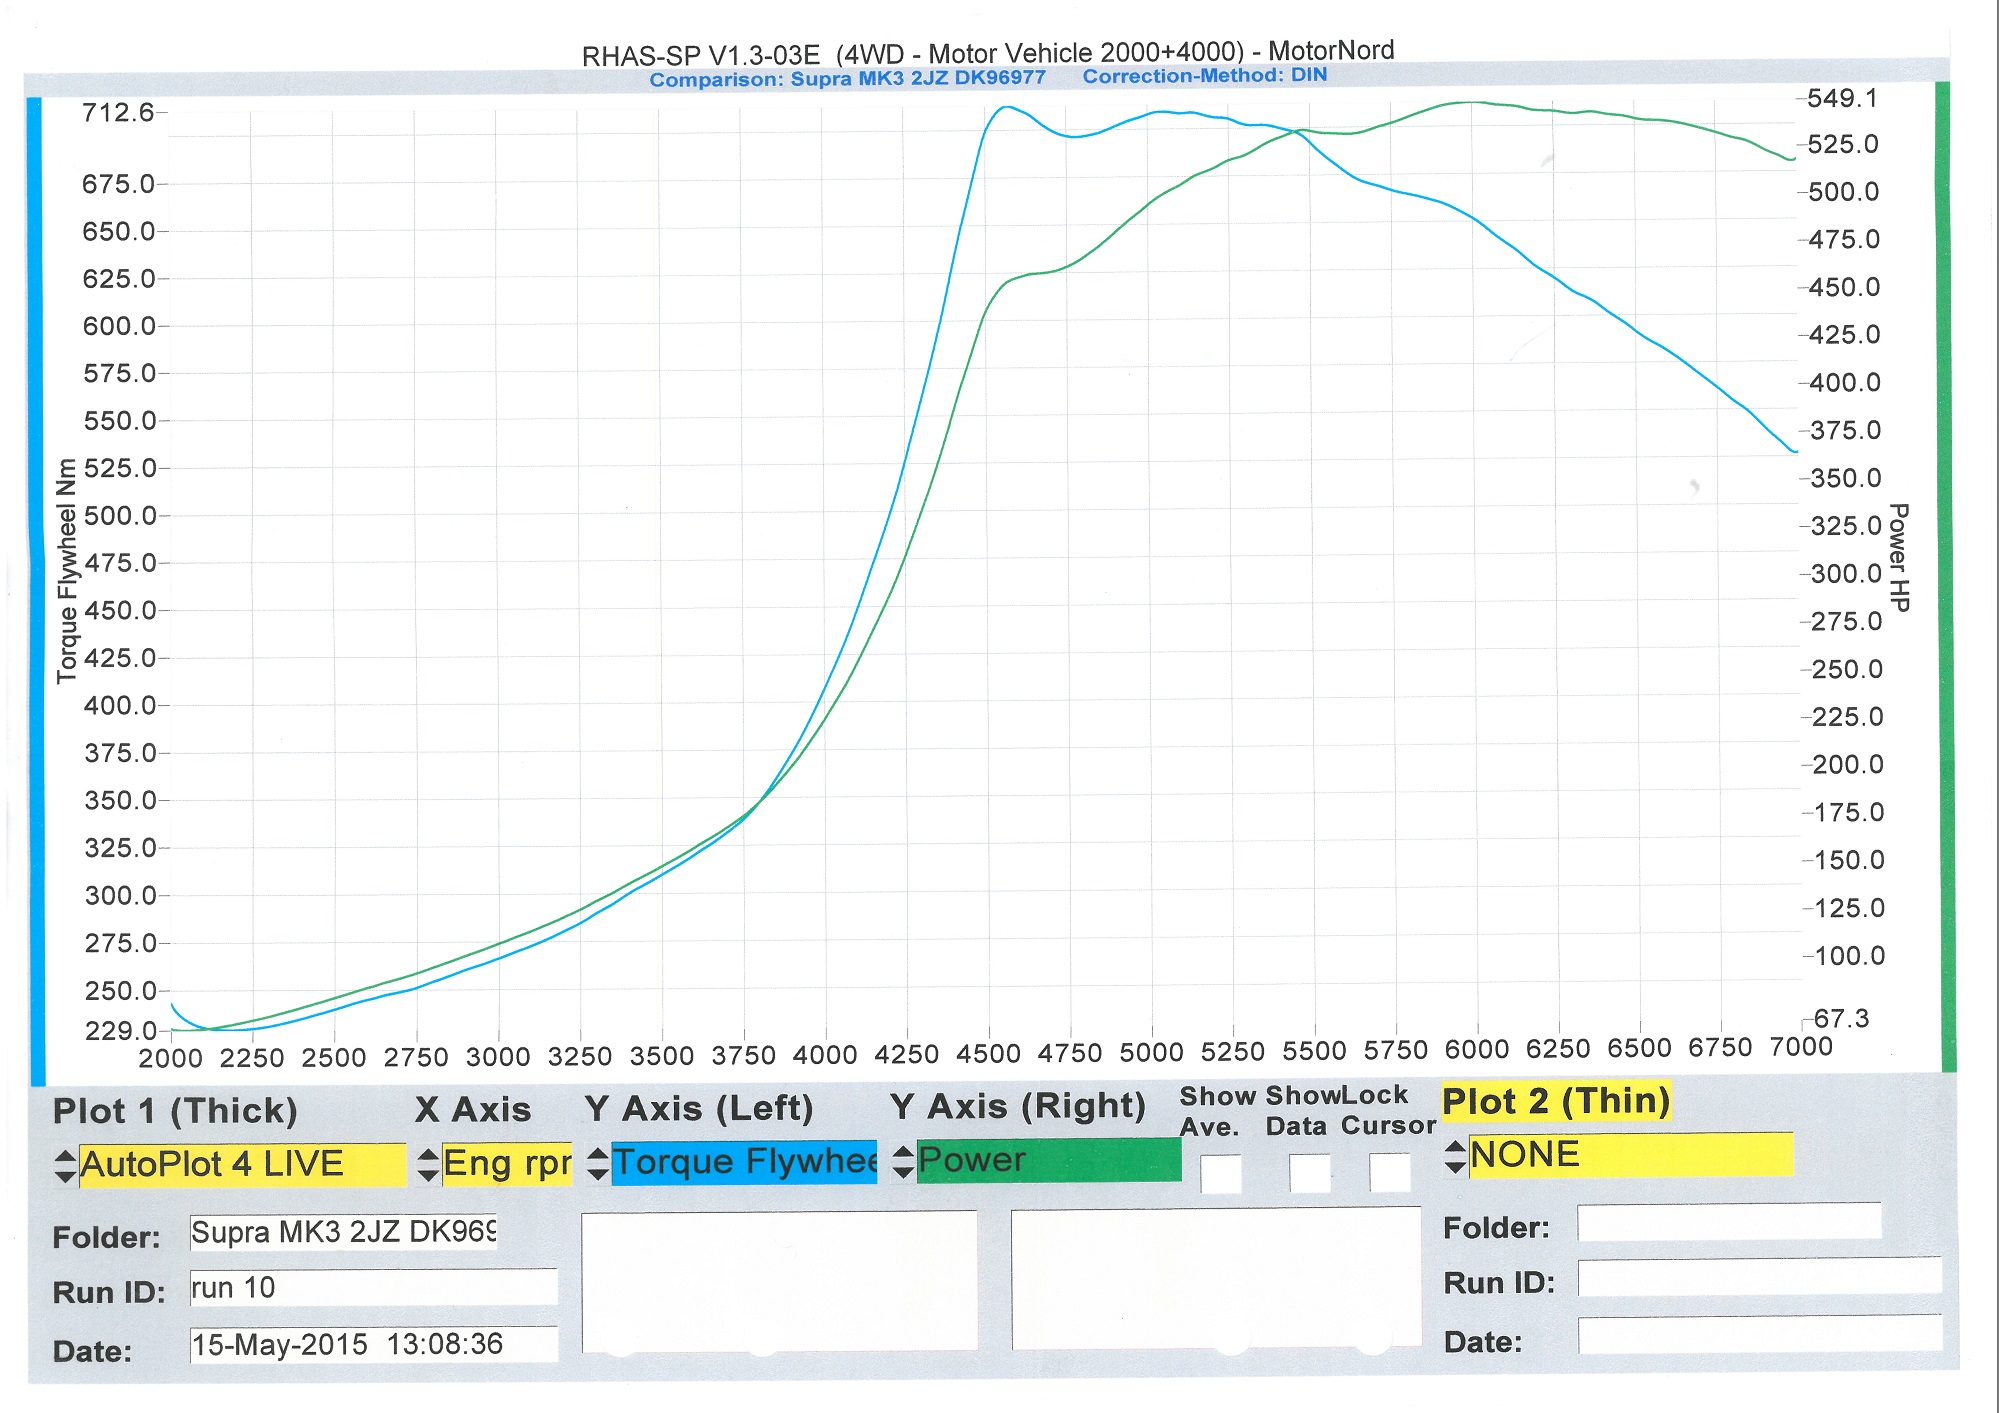The width and height of the screenshot is (1999, 1413).
Task: Click the empty Plot 2 Folder field
Action: pyautogui.click(x=1728, y=1223)
